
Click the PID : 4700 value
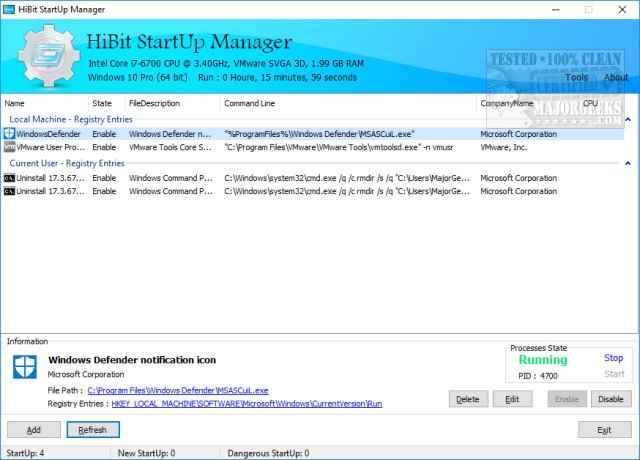pyautogui.click(x=538, y=376)
